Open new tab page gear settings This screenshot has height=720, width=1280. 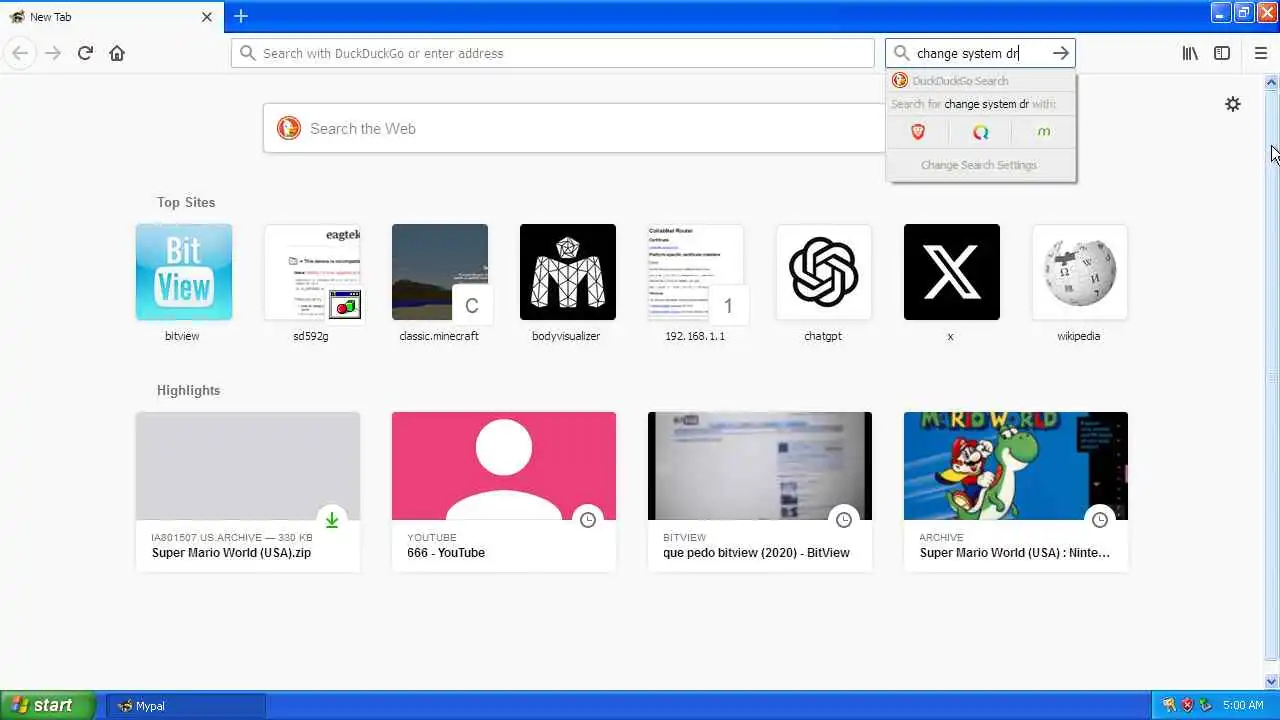click(1233, 104)
